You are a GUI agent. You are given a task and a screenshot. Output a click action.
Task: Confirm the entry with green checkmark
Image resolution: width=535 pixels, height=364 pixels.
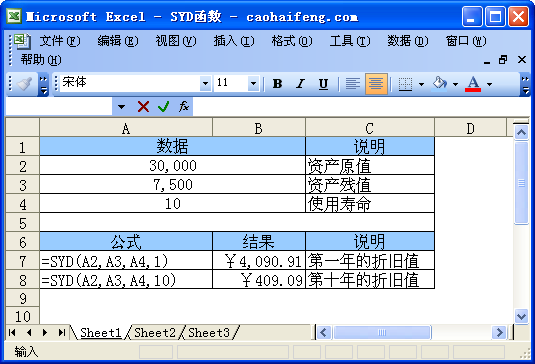click(x=163, y=107)
